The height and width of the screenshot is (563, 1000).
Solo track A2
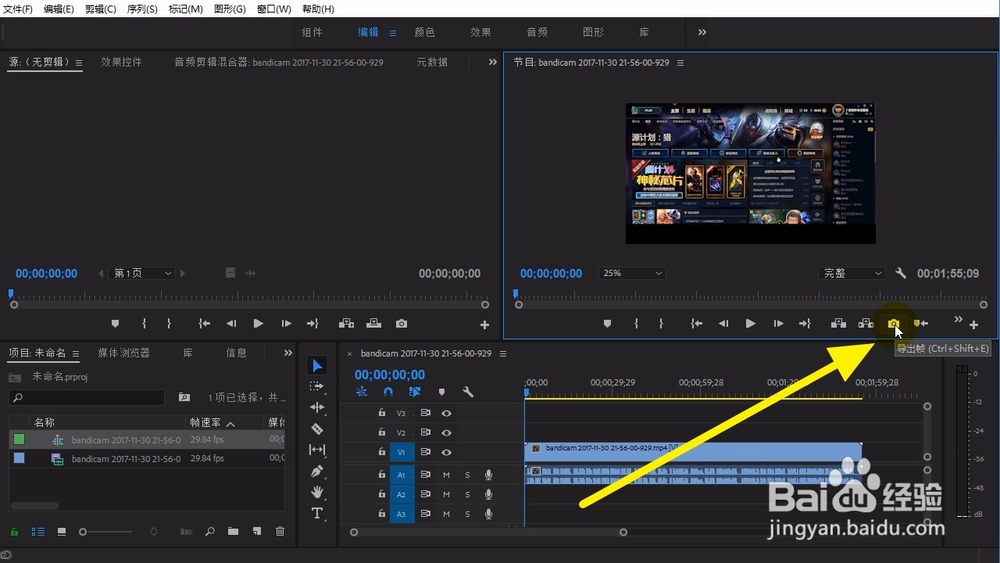point(467,494)
